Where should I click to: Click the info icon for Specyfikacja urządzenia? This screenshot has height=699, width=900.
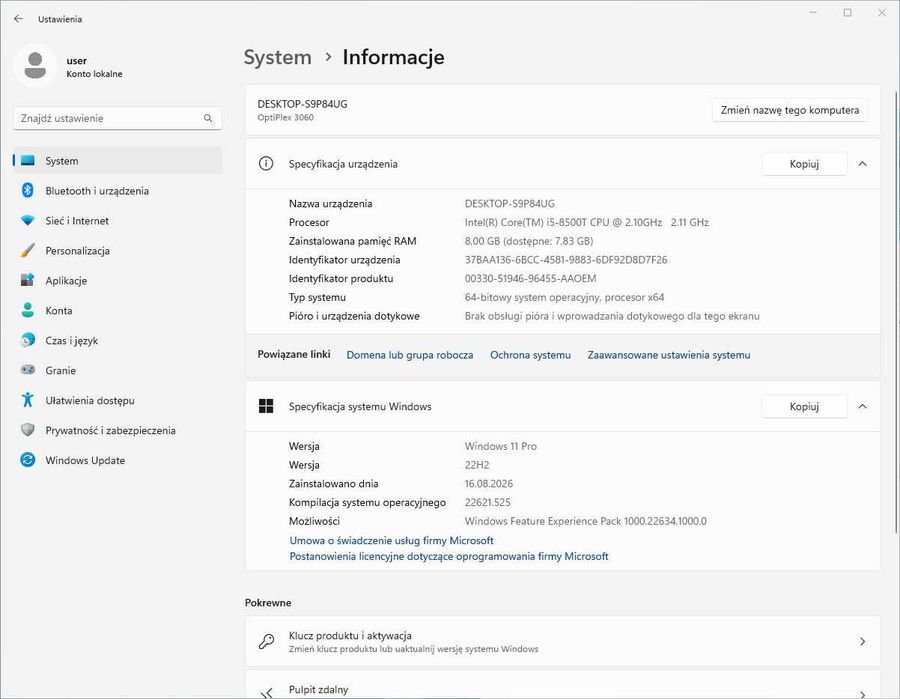click(266, 164)
